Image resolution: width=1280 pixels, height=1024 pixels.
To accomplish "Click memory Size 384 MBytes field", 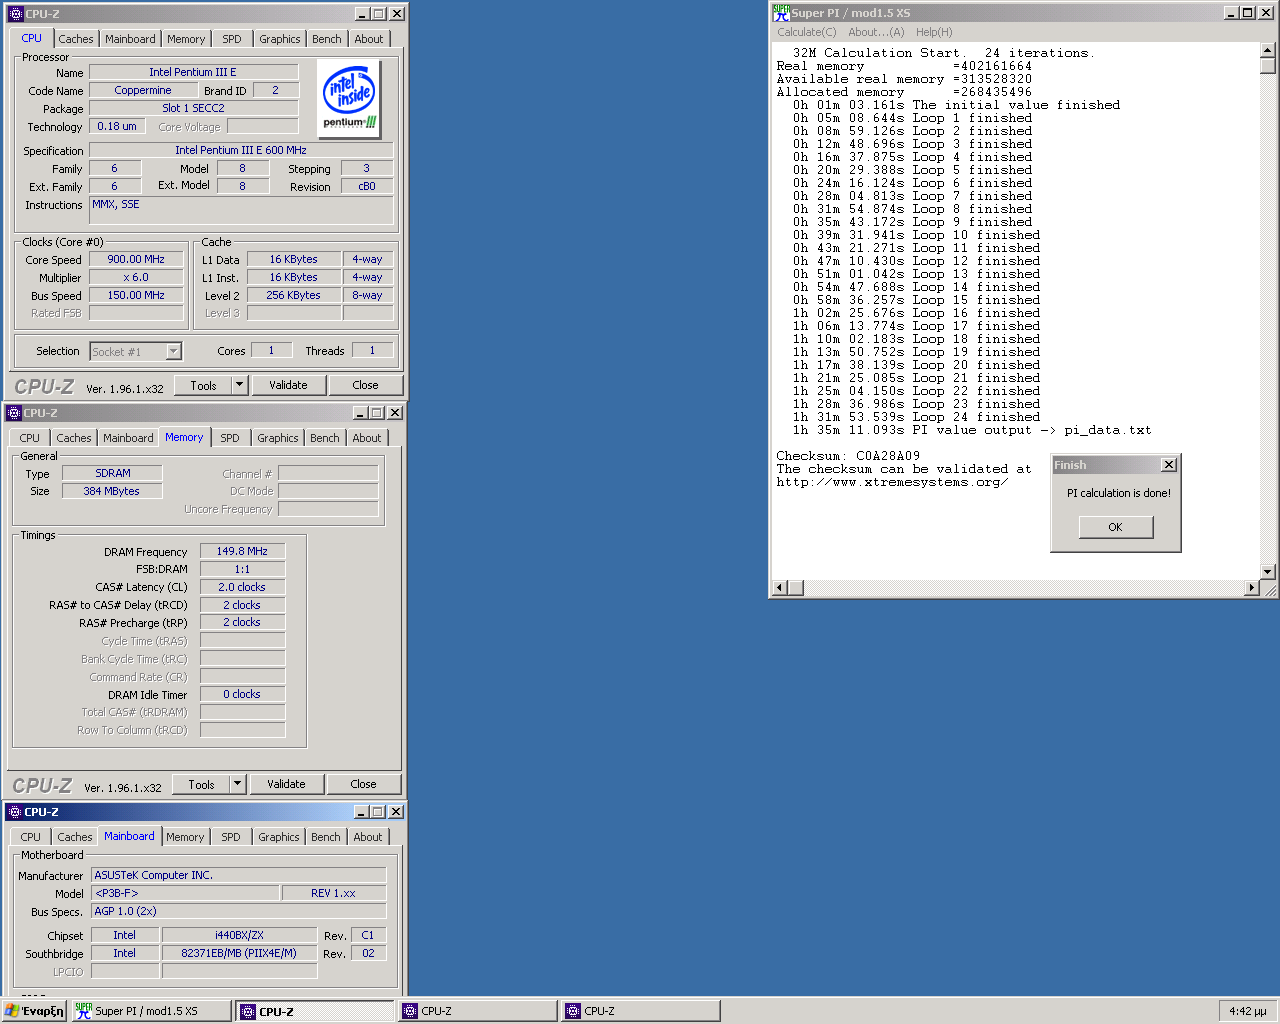I will (112, 491).
